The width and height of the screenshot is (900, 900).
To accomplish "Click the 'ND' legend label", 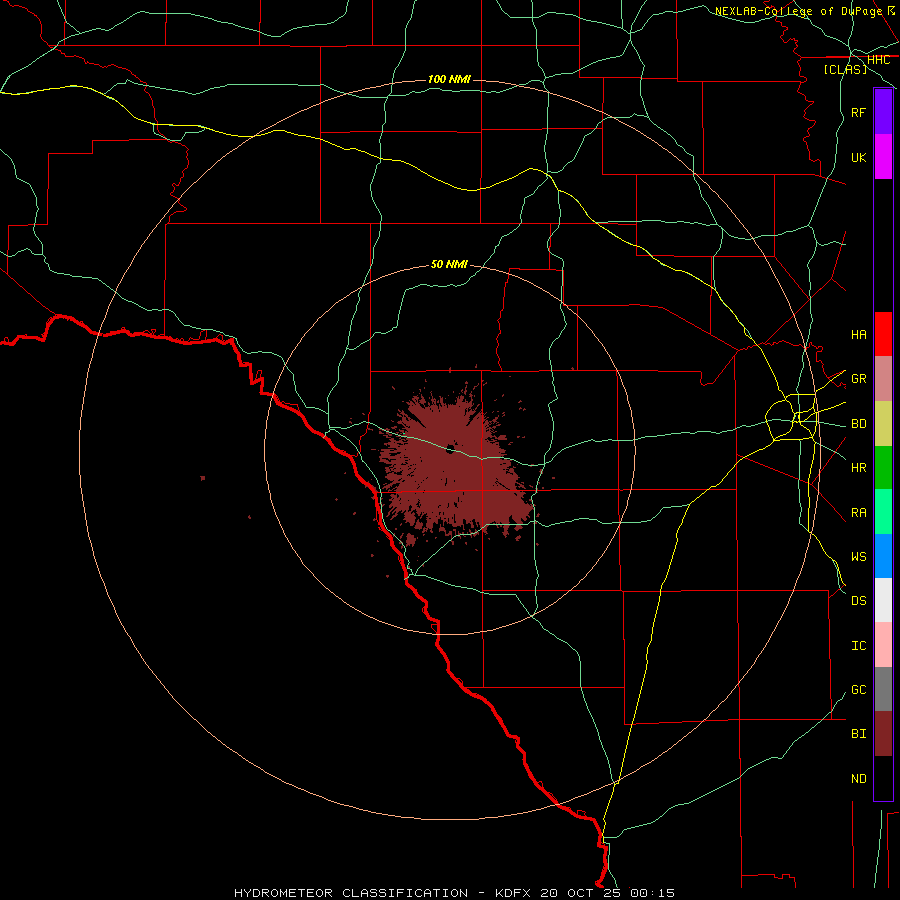I will tap(858, 779).
